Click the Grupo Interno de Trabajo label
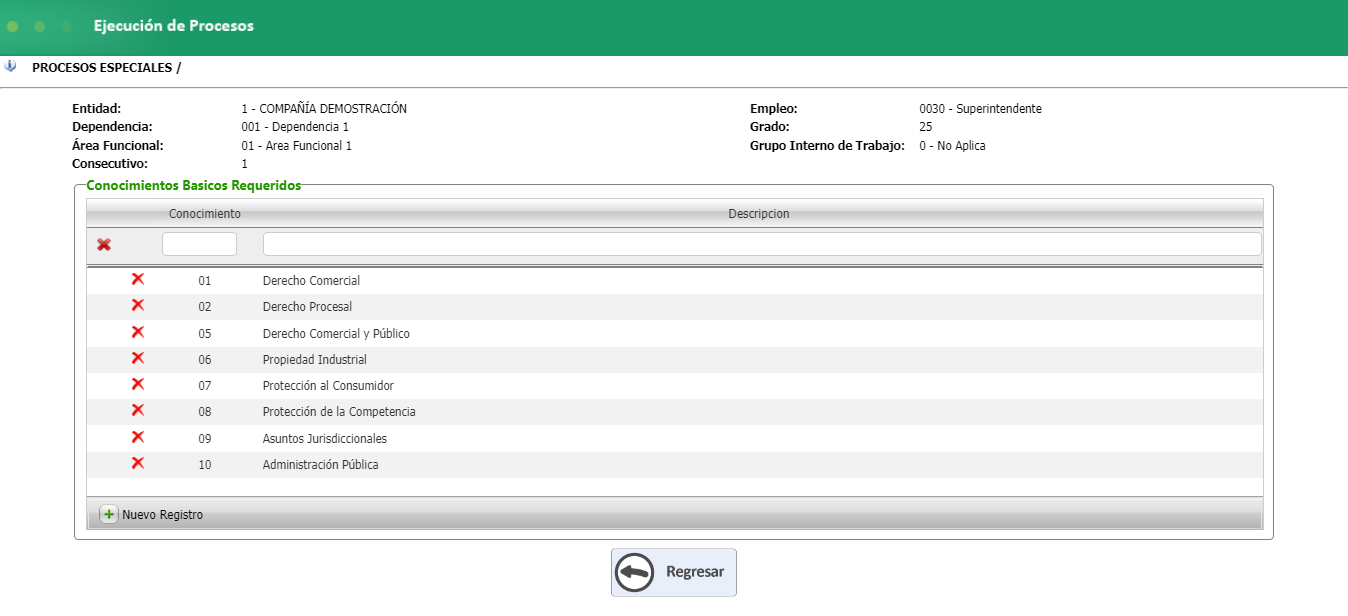The height and width of the screenshot is (616, 1348). [x=827, y=146]
